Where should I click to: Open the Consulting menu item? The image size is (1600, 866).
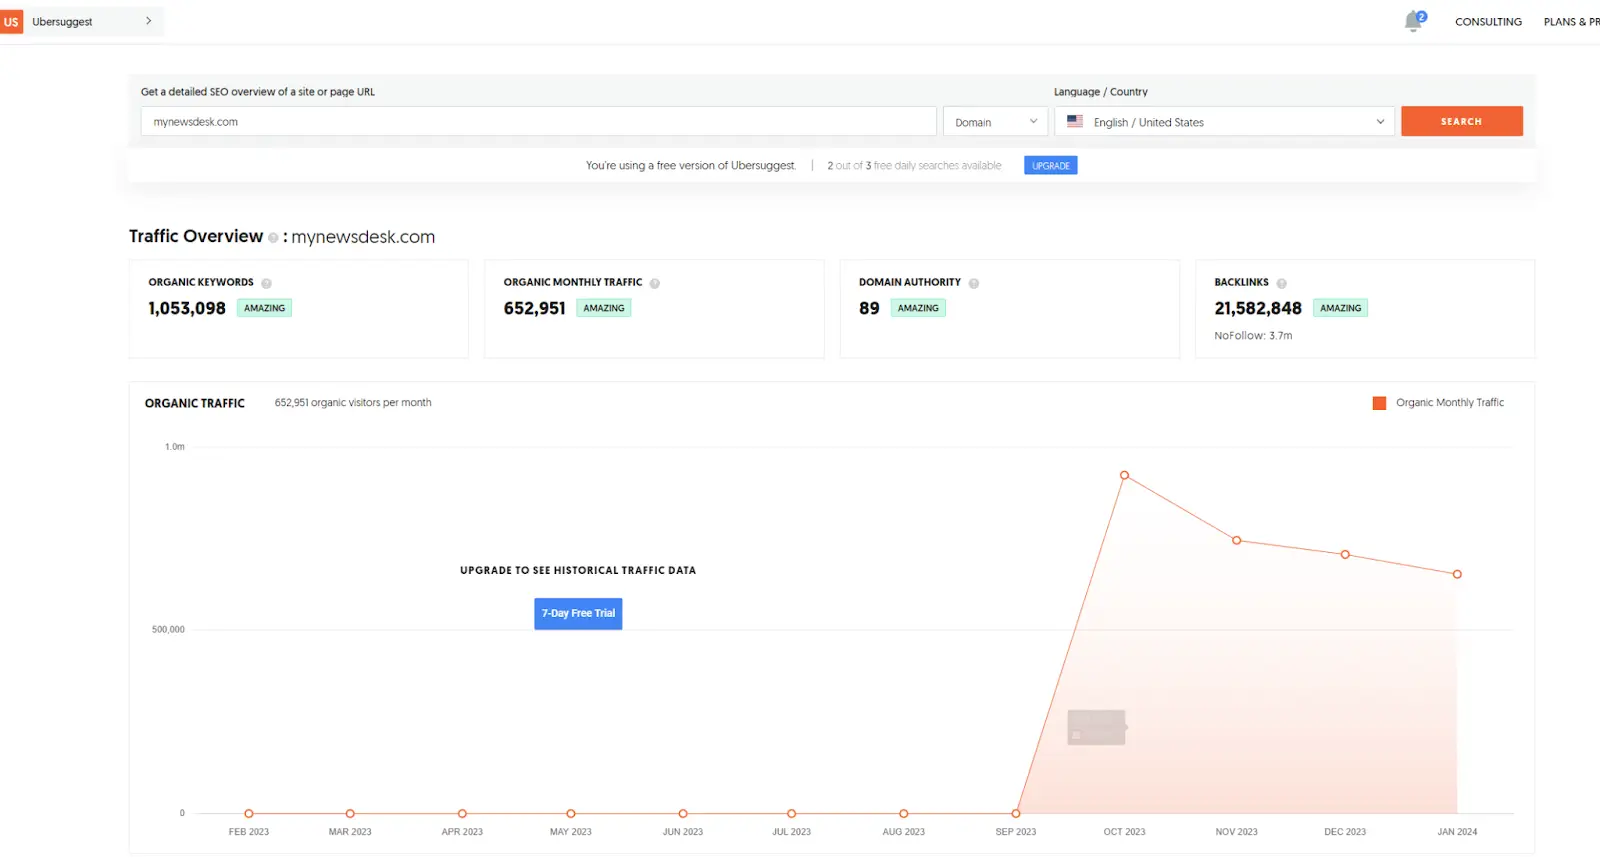coord(1488,22)
